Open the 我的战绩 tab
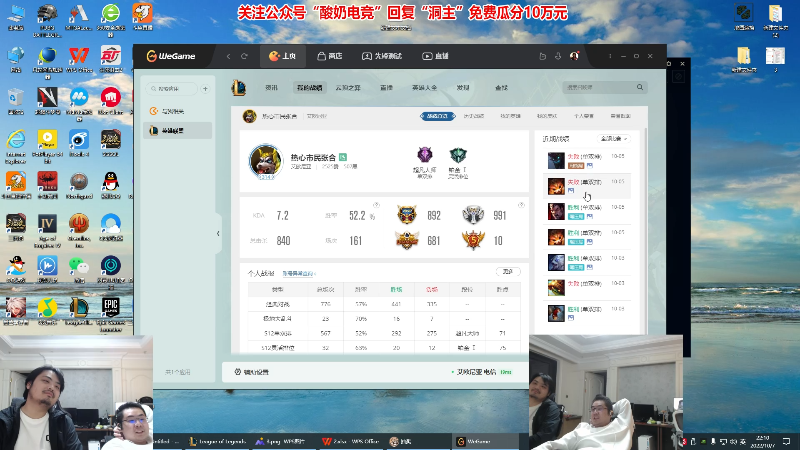Screen dimensions: 800x450 [x=310, y=88]
